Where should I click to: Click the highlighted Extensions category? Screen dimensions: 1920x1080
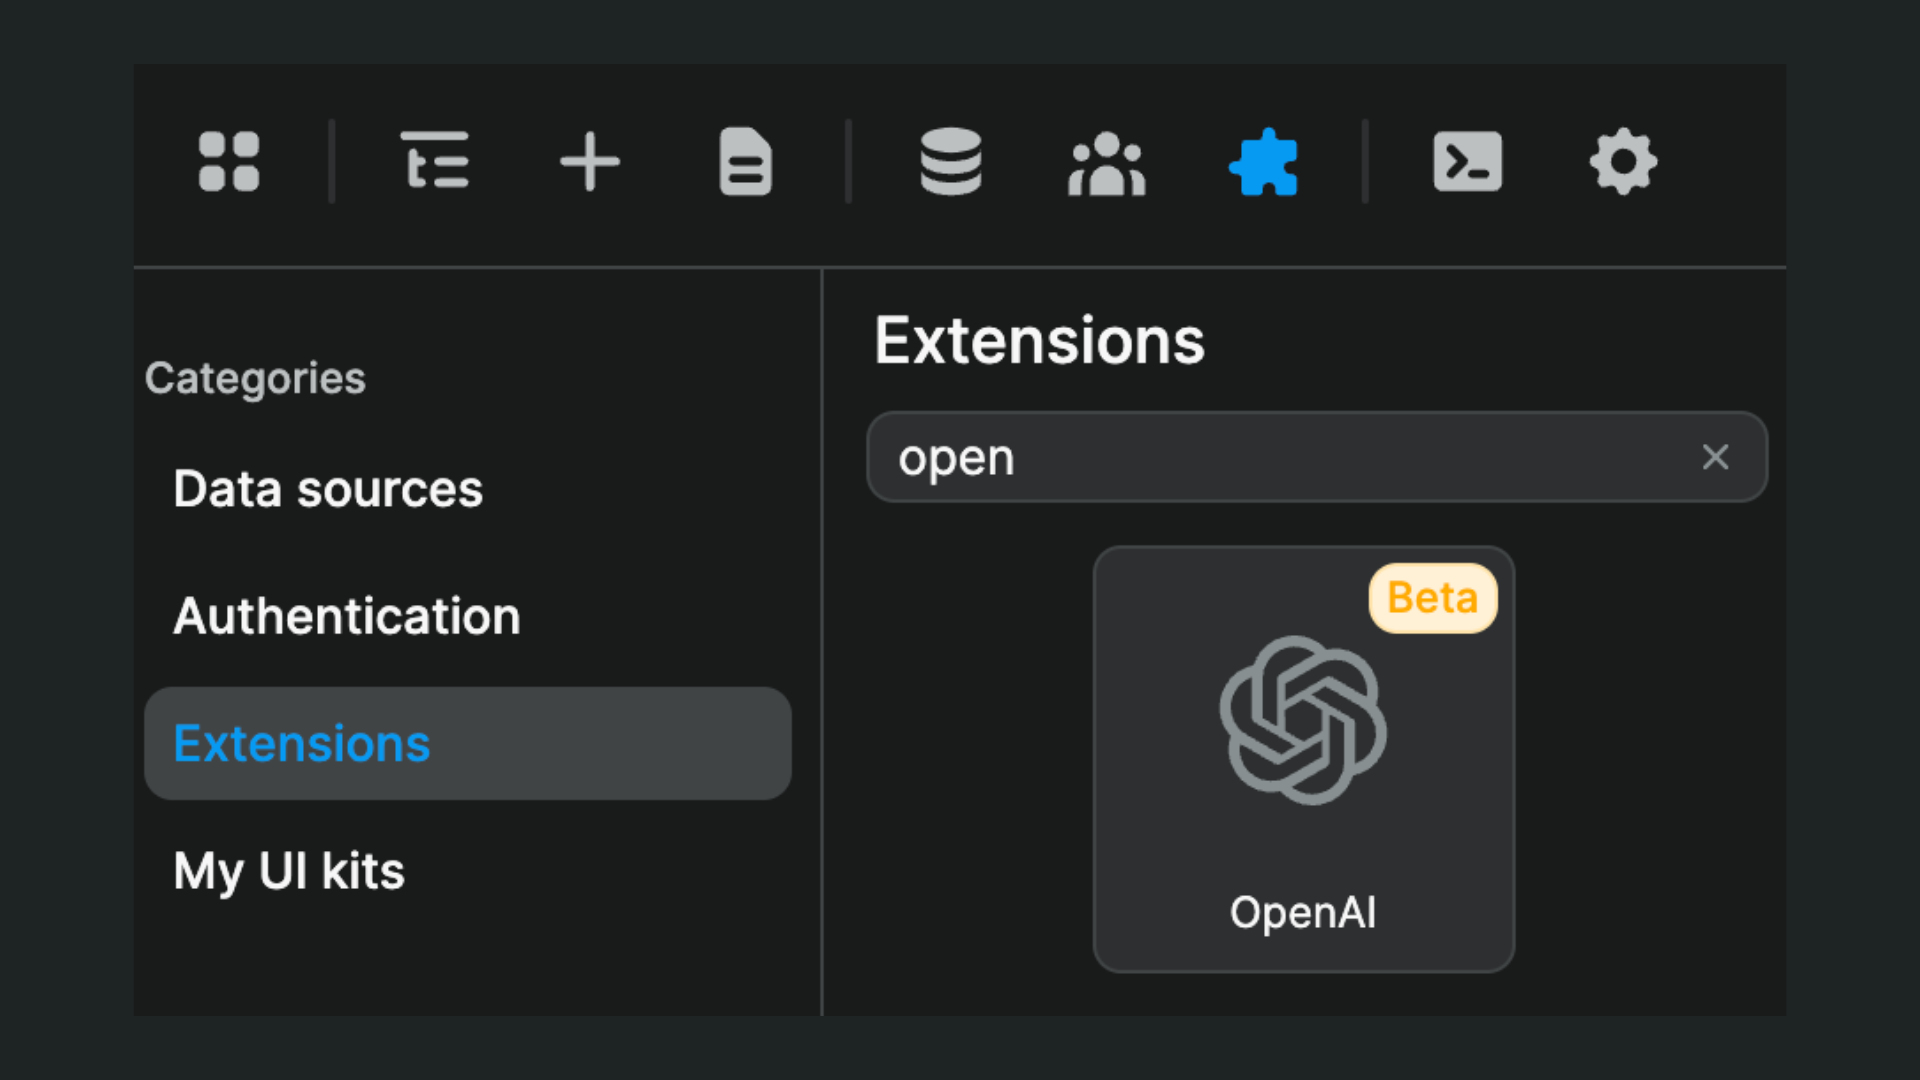(x=302, y=743)
